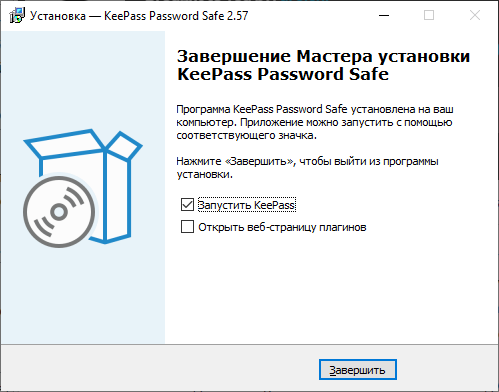Viewport: 499px width, 392px height.
Task: Click the KeePass installer icon in title bar
Action: (x=17, y=15)
